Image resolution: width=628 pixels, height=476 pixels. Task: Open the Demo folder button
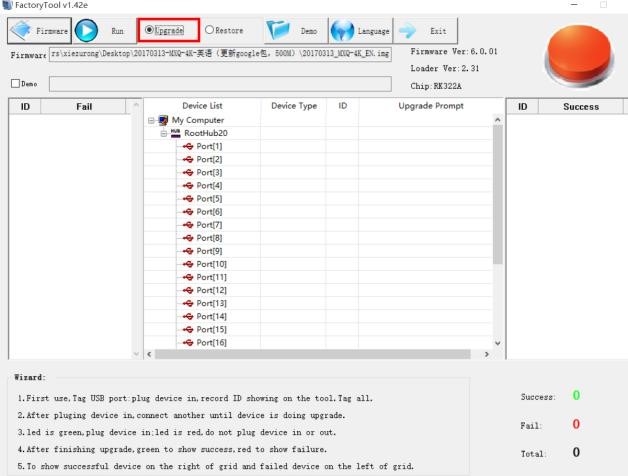[296, 30]
